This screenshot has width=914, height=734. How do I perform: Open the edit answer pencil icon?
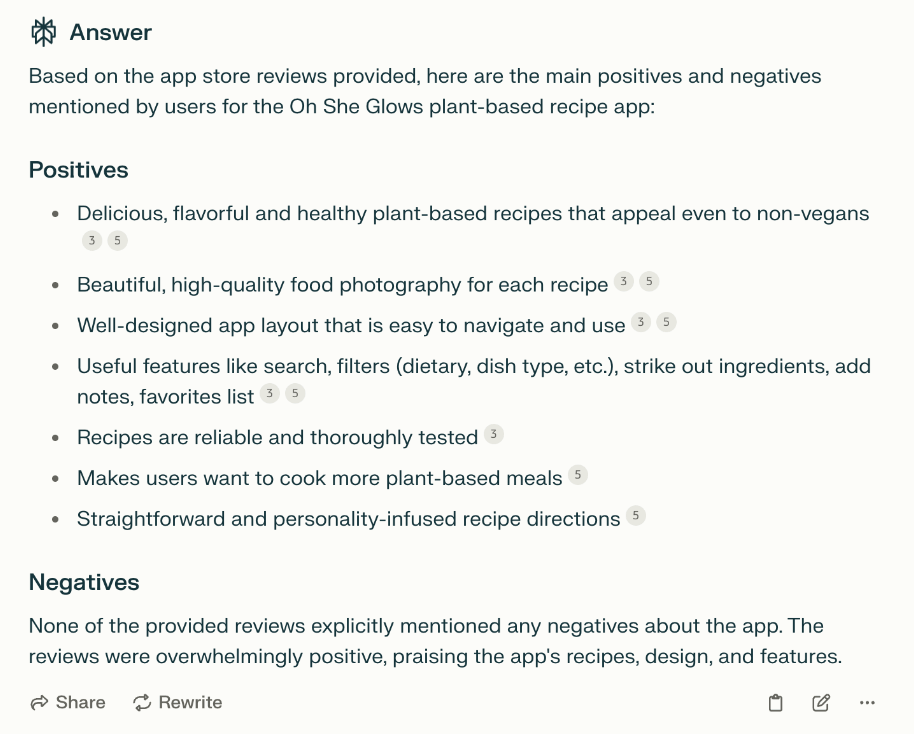pyautogui.click(x=819, y=703)
